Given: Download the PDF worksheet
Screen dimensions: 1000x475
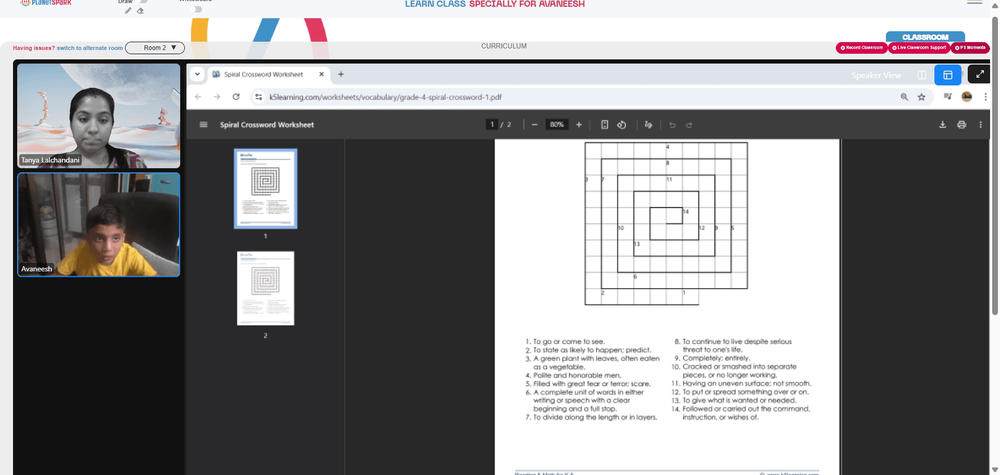Looking at the screenshot, I should point(943,125).
